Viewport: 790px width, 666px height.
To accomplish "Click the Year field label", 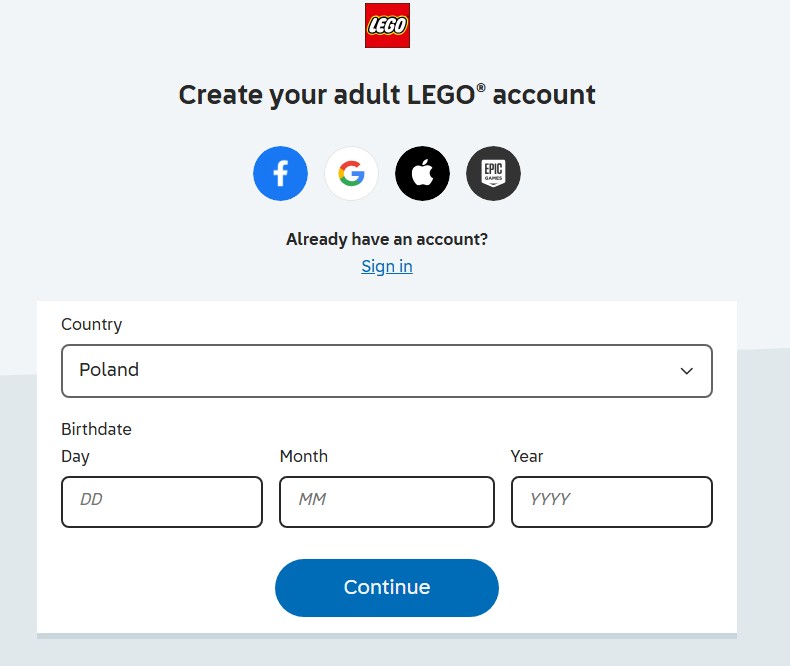I will (x=527, y=456).
